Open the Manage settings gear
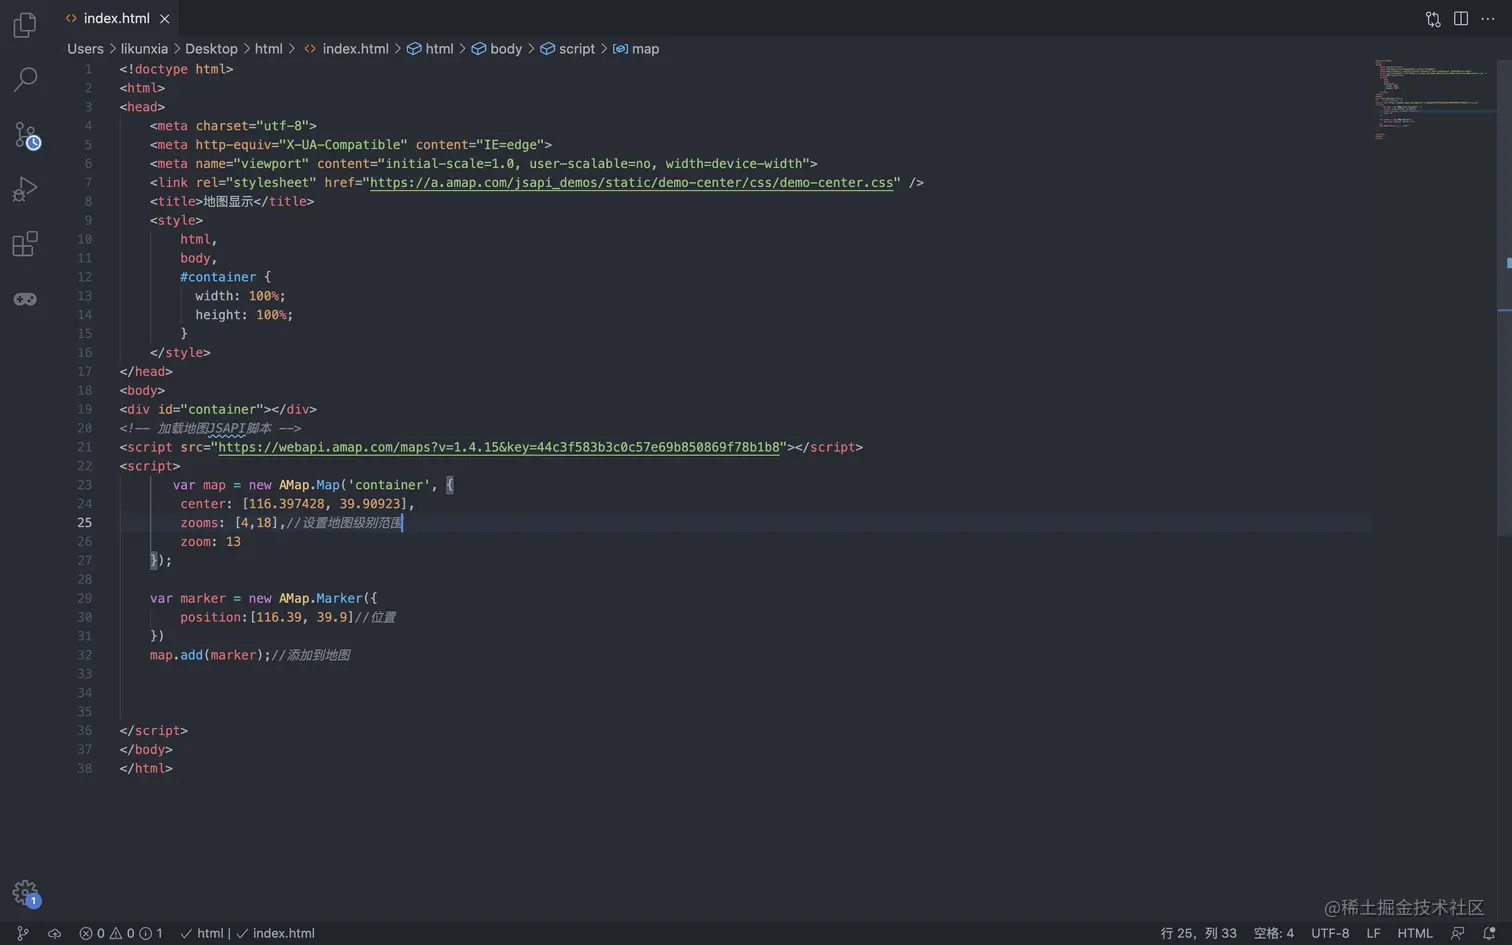 (25, 892)
